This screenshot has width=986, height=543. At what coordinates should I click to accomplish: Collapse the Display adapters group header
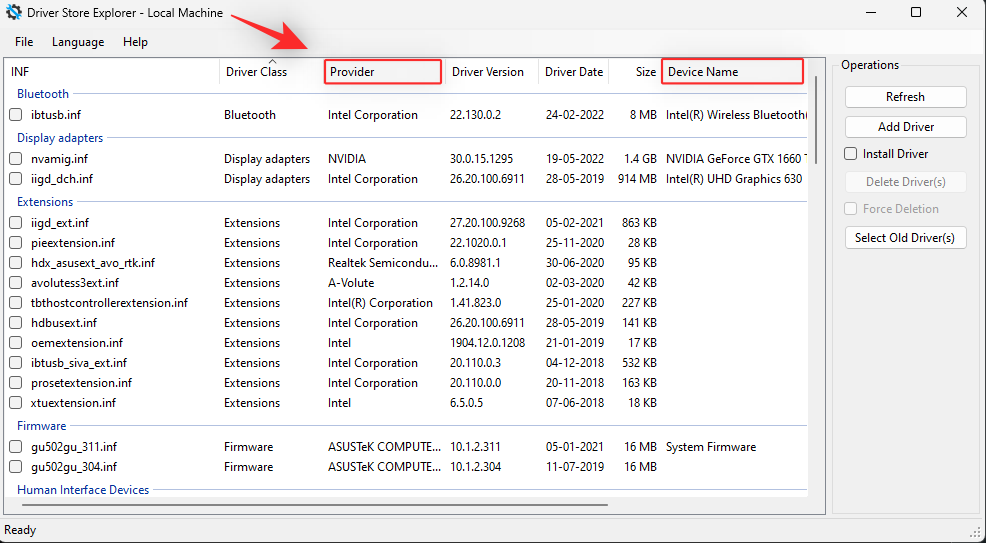click(x=60, y=138)
